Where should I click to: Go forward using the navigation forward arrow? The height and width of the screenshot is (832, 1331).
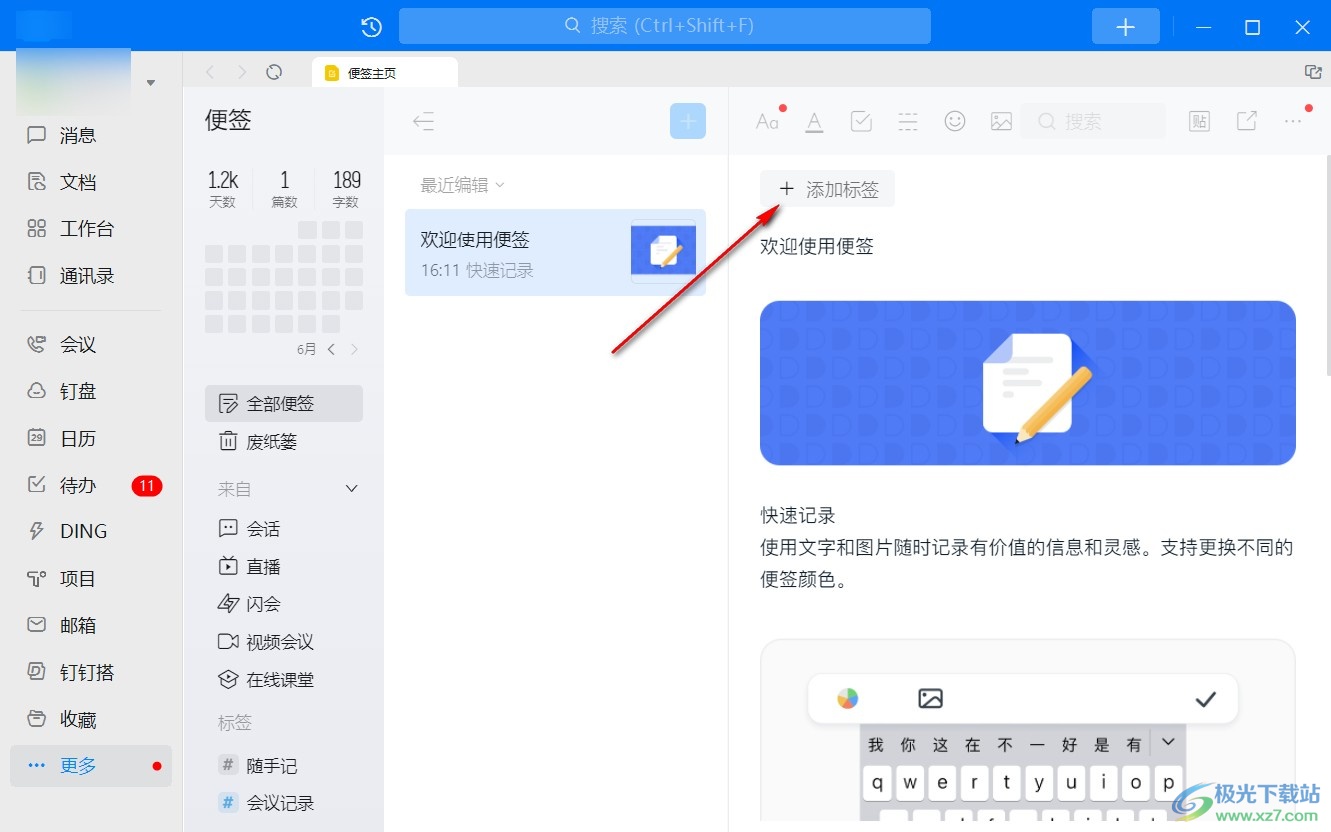pos(242,72)
